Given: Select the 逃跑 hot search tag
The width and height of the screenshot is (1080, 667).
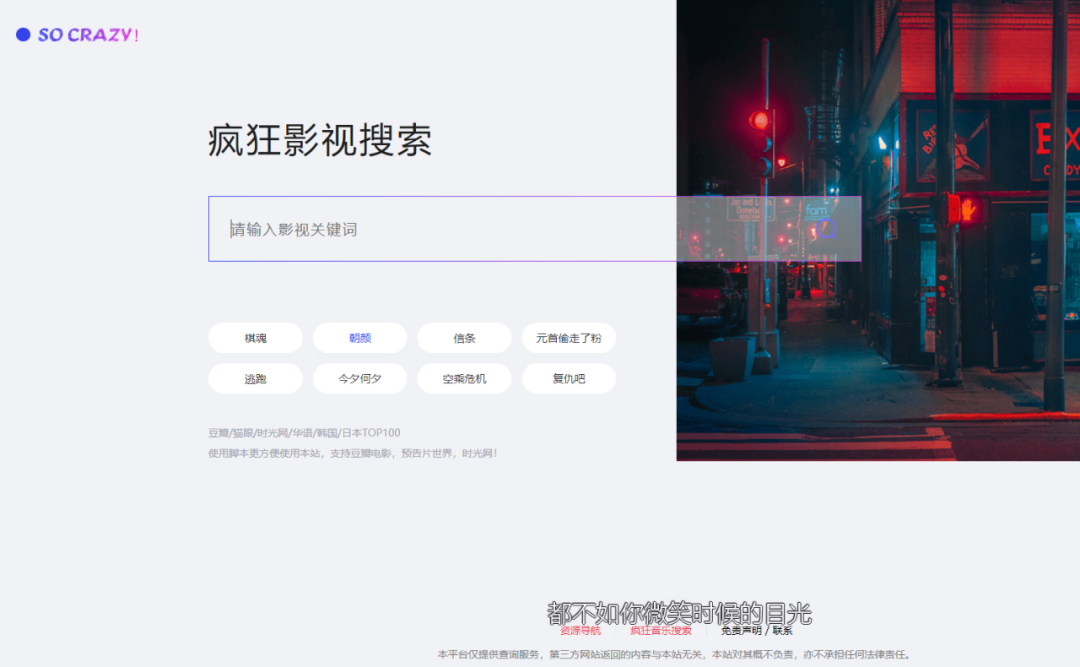Looking at the screenshot, I should [x=255, y=379].
